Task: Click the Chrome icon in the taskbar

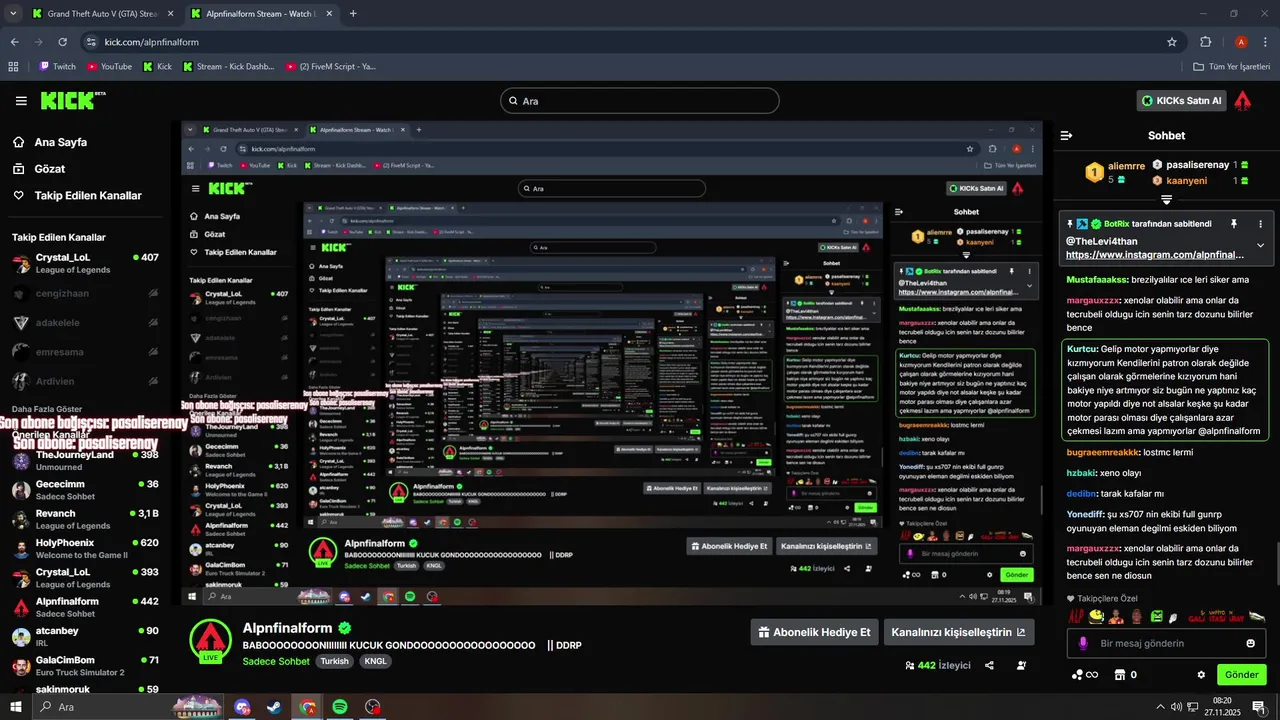Action: (x=307, y=707)
